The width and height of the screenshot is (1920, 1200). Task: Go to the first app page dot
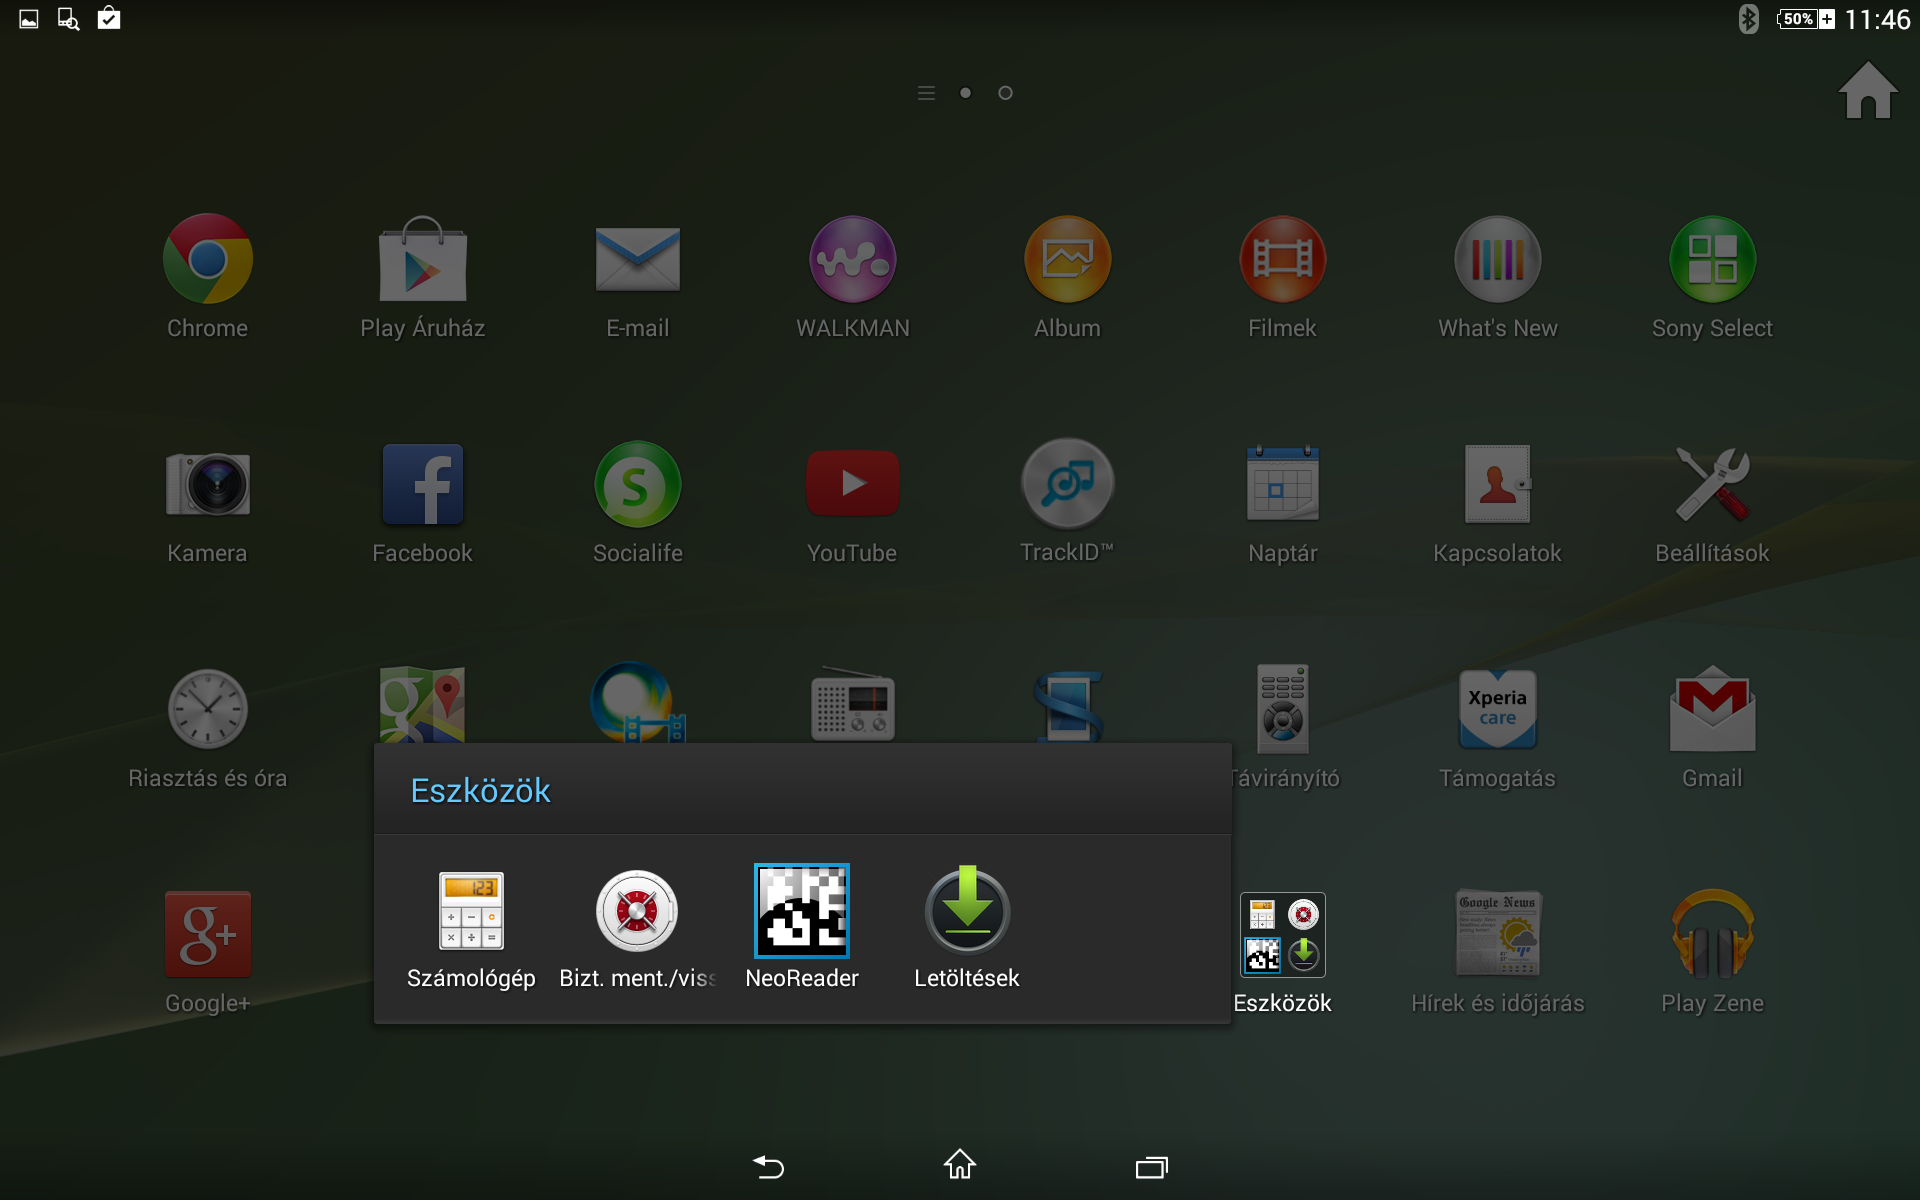pos(965,93)
